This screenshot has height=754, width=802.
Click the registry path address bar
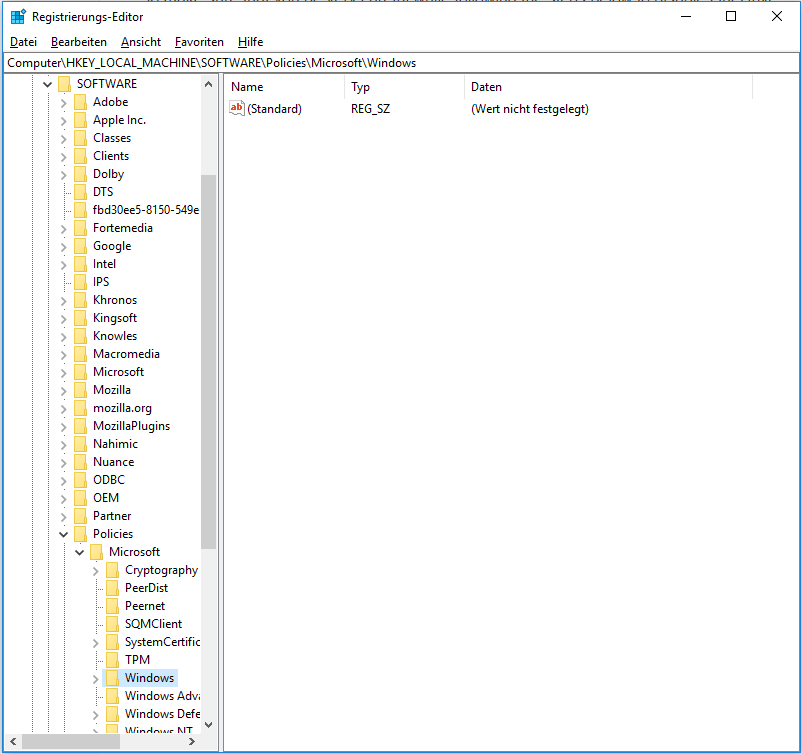(x=401, y=63)
